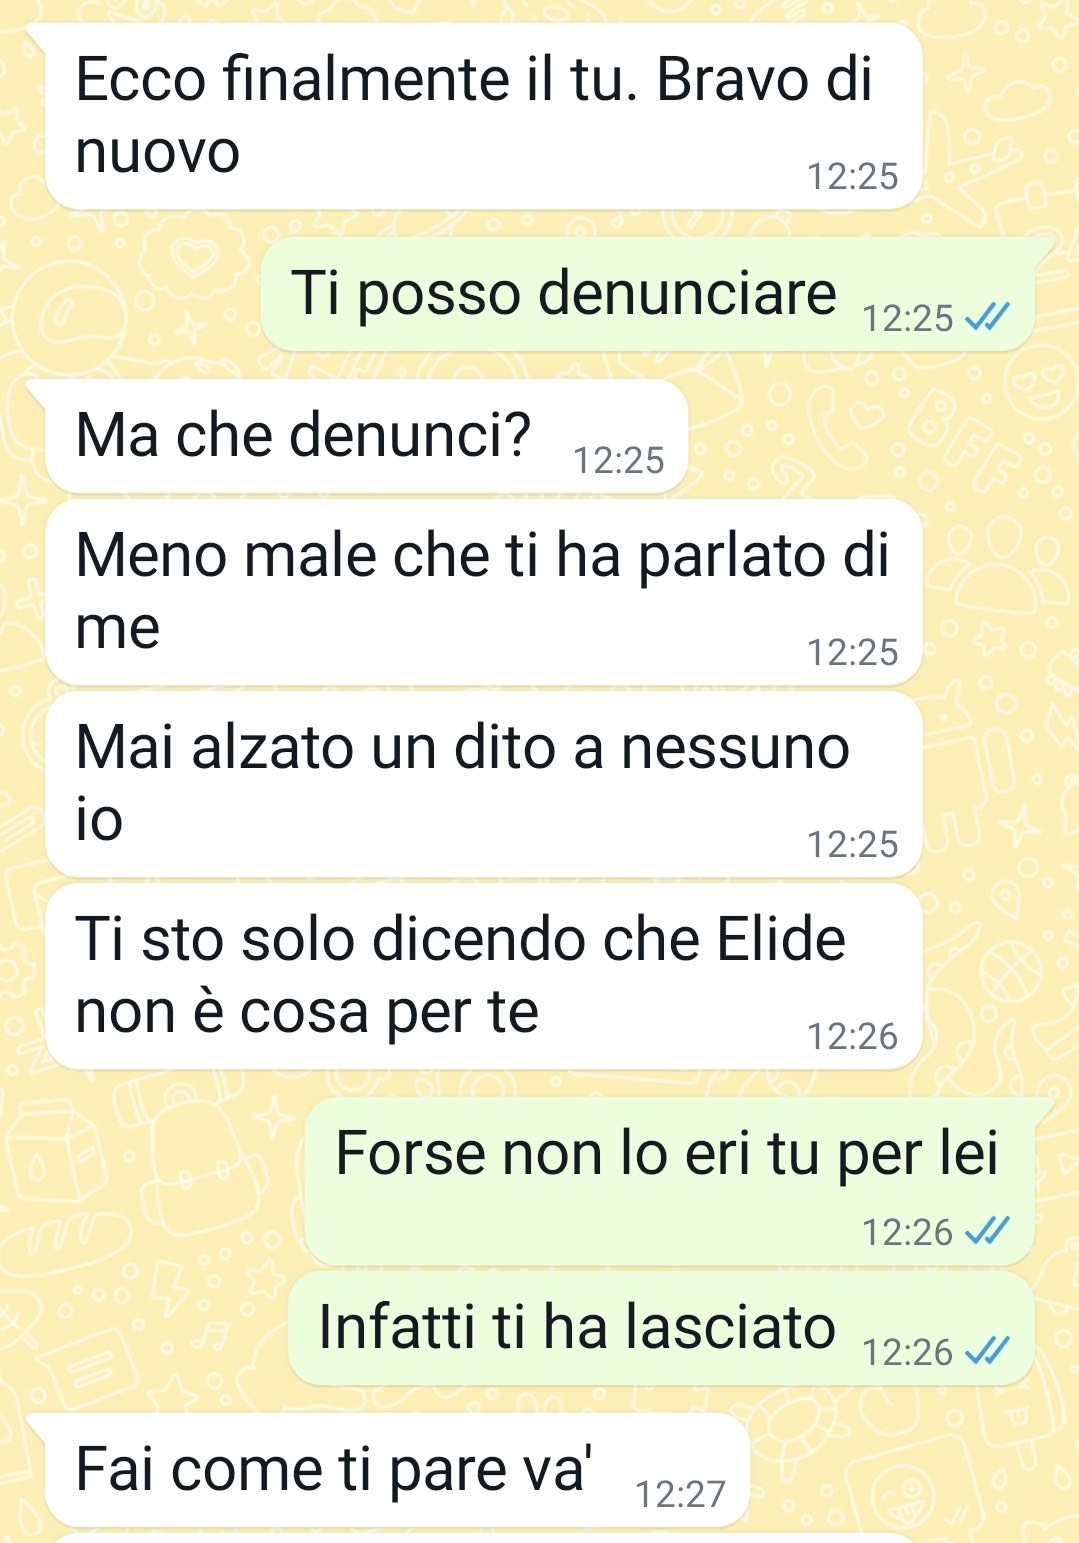The height and width of the screenshot is (1543, 1079).
Task: Select the sent message 'Infatti ti ha lasciato'
Action: coord(661,1328)
